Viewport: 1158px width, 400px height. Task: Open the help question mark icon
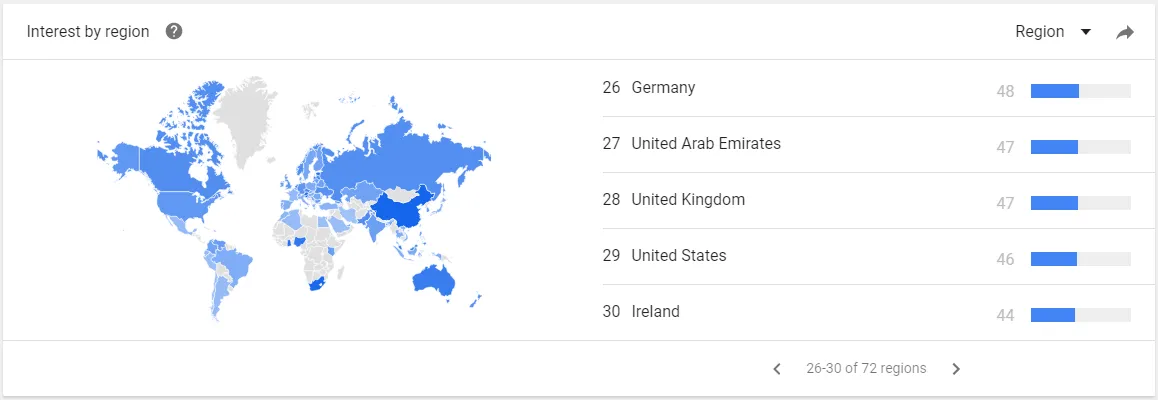click(174, 32)
